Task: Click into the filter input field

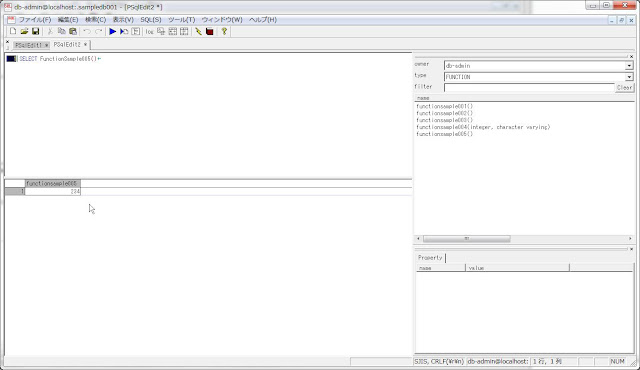Action: point(529,87)
